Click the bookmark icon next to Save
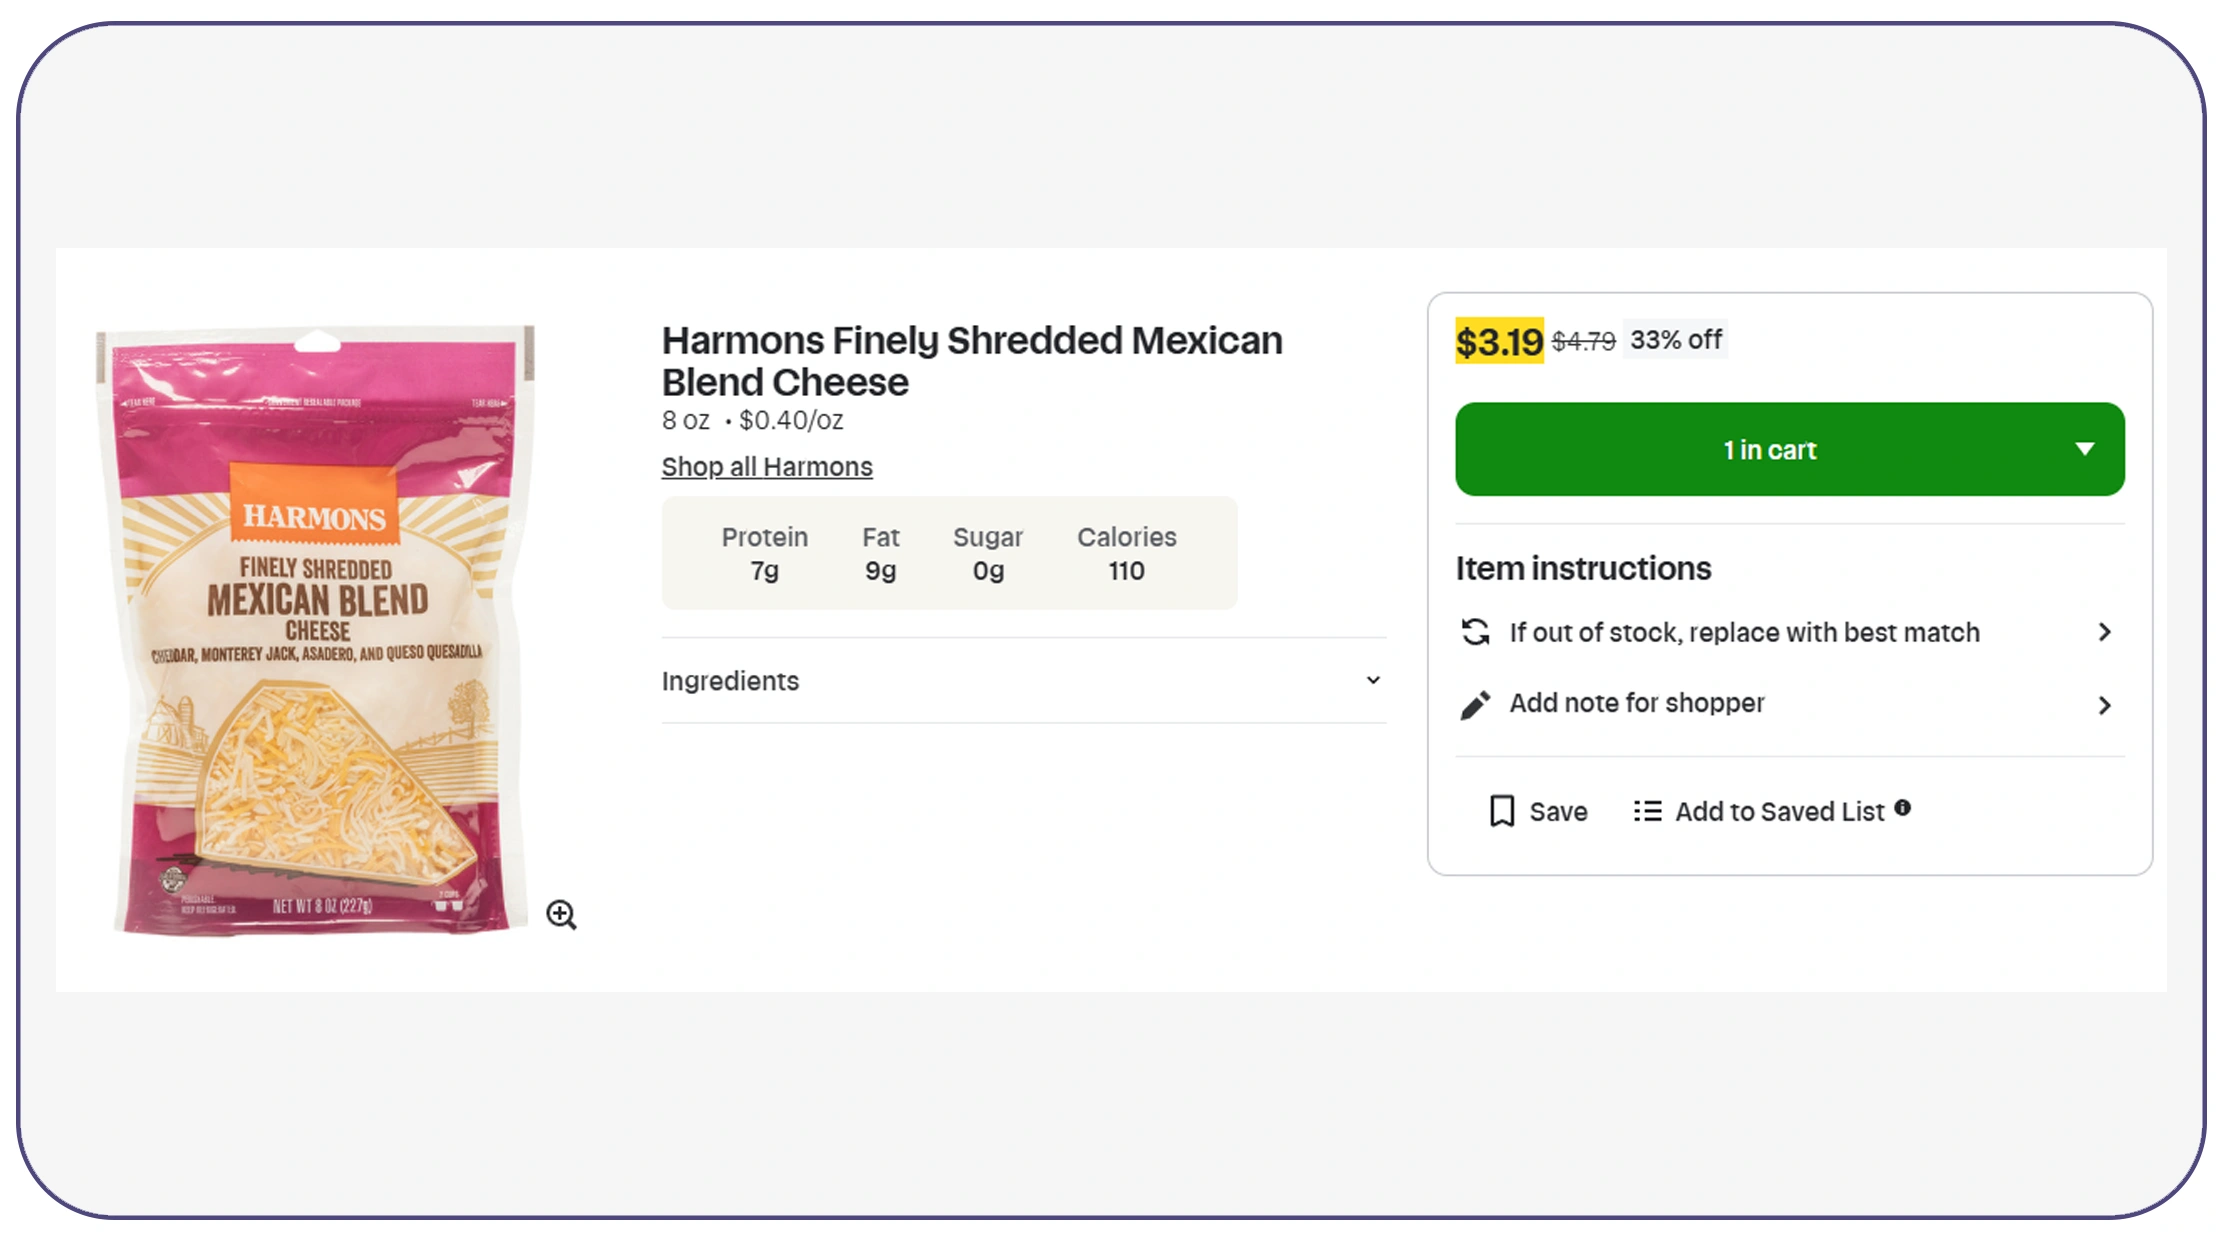 (x=1503, y=811)
